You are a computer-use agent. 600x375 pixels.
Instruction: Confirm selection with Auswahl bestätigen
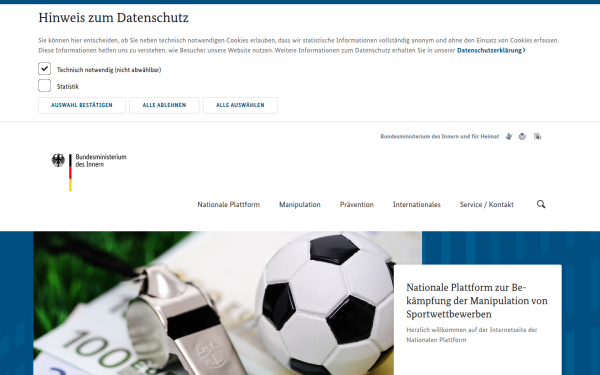(x=82, y=105)
